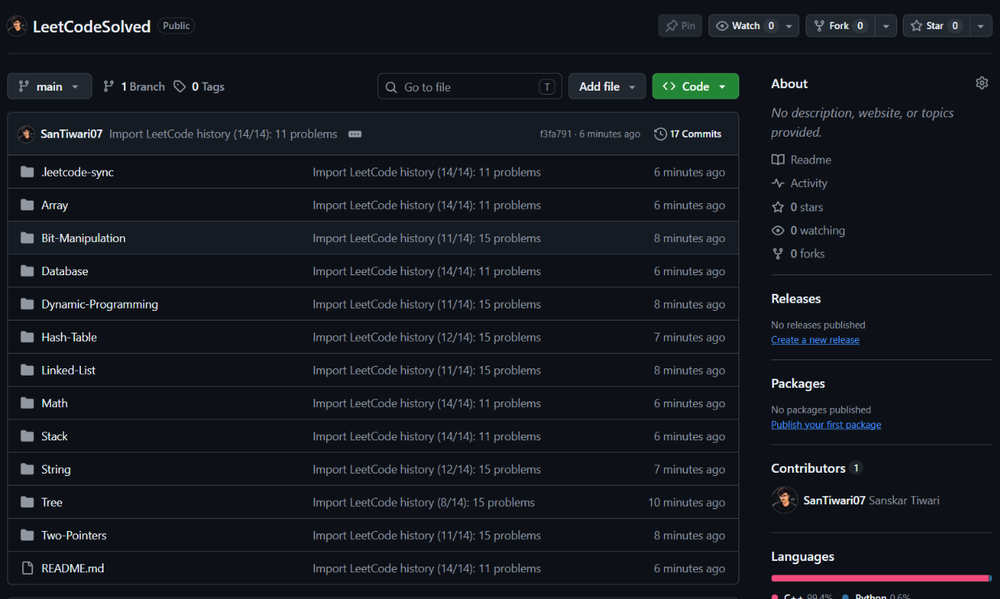Click the String folder icon

point(27,470)
